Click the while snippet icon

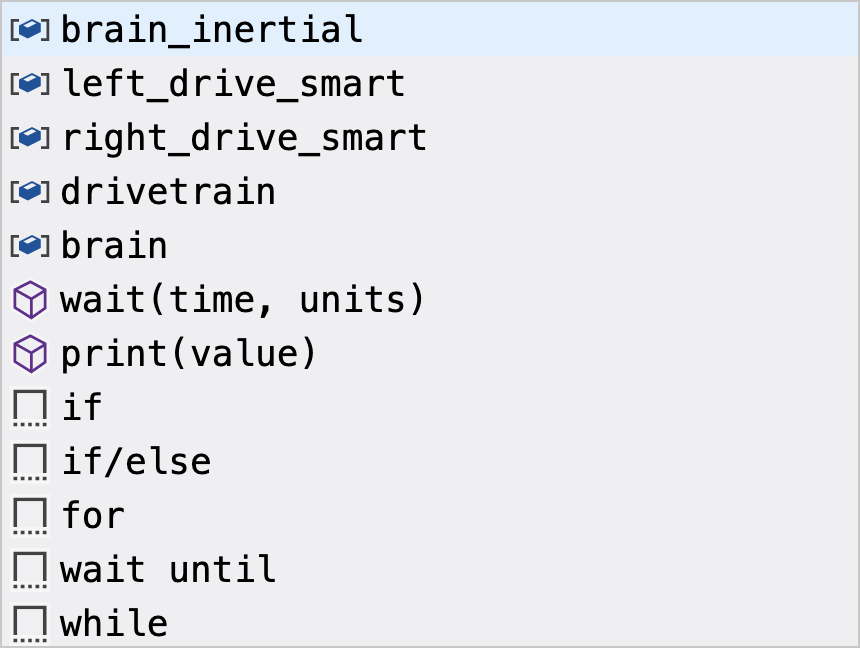pyautogui.click(x=29, y=622)
